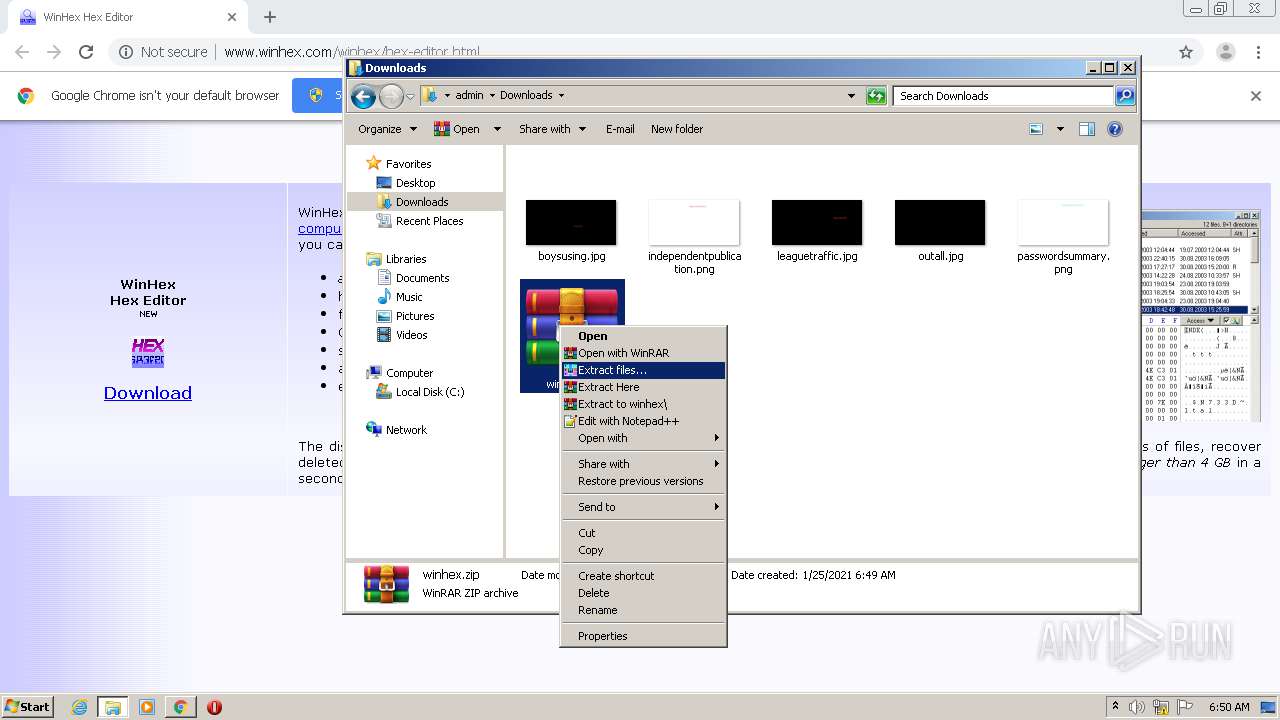Click taskbar clock showing 6:50 AM
This screenshot has width=1280, height=720.
(x=1229, y=707)
